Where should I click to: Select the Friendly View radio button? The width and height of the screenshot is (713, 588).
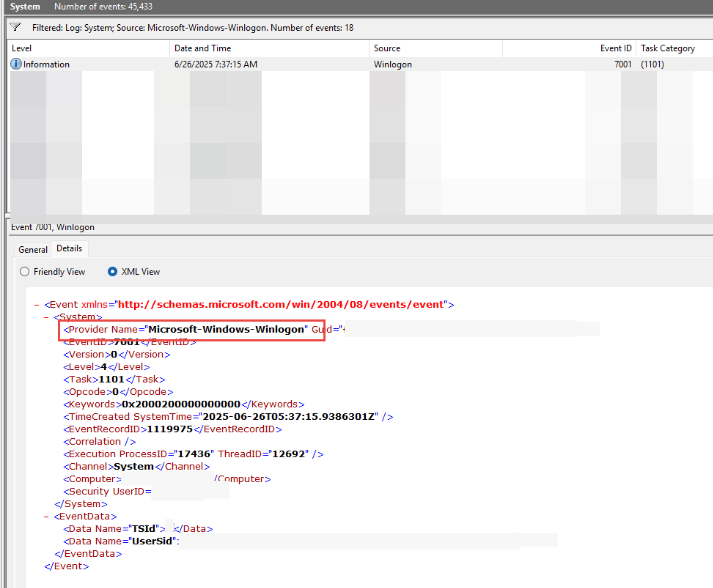(25, 271)
